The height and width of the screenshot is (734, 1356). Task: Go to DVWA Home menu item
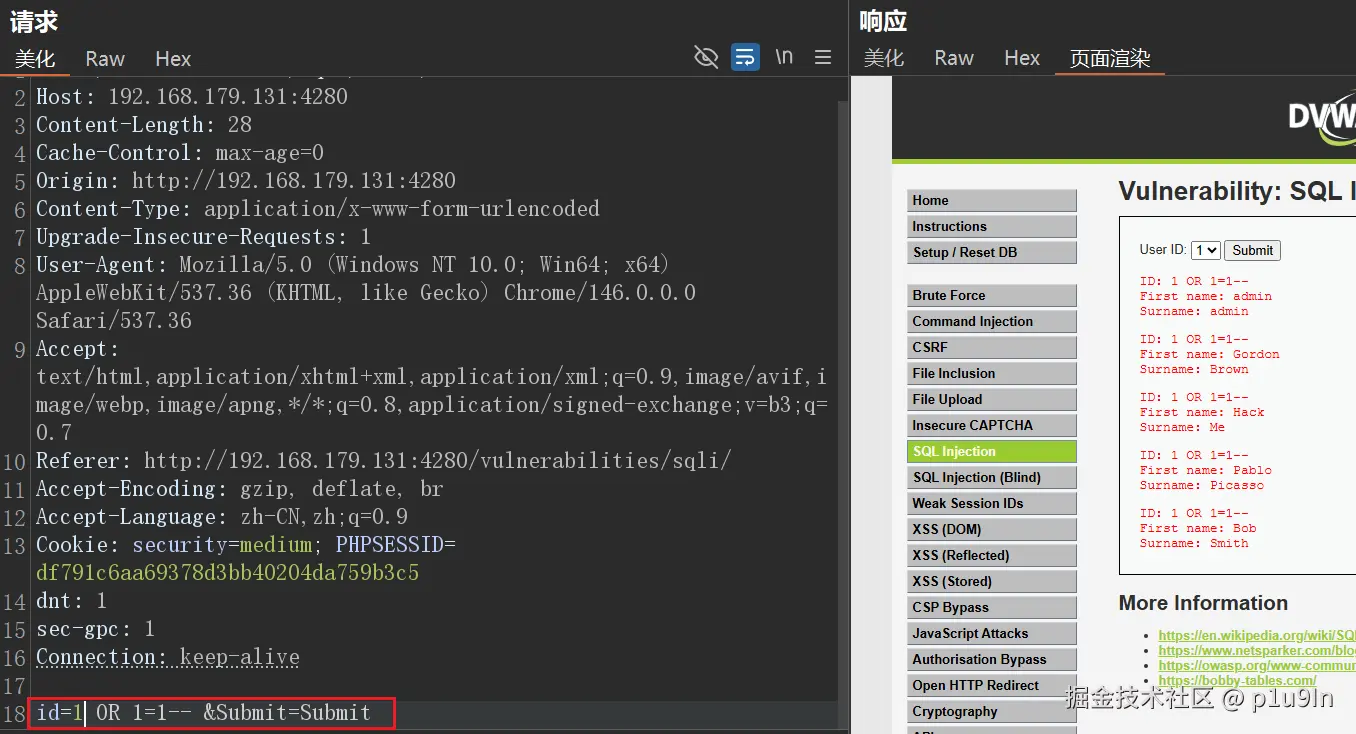[992, 200]
